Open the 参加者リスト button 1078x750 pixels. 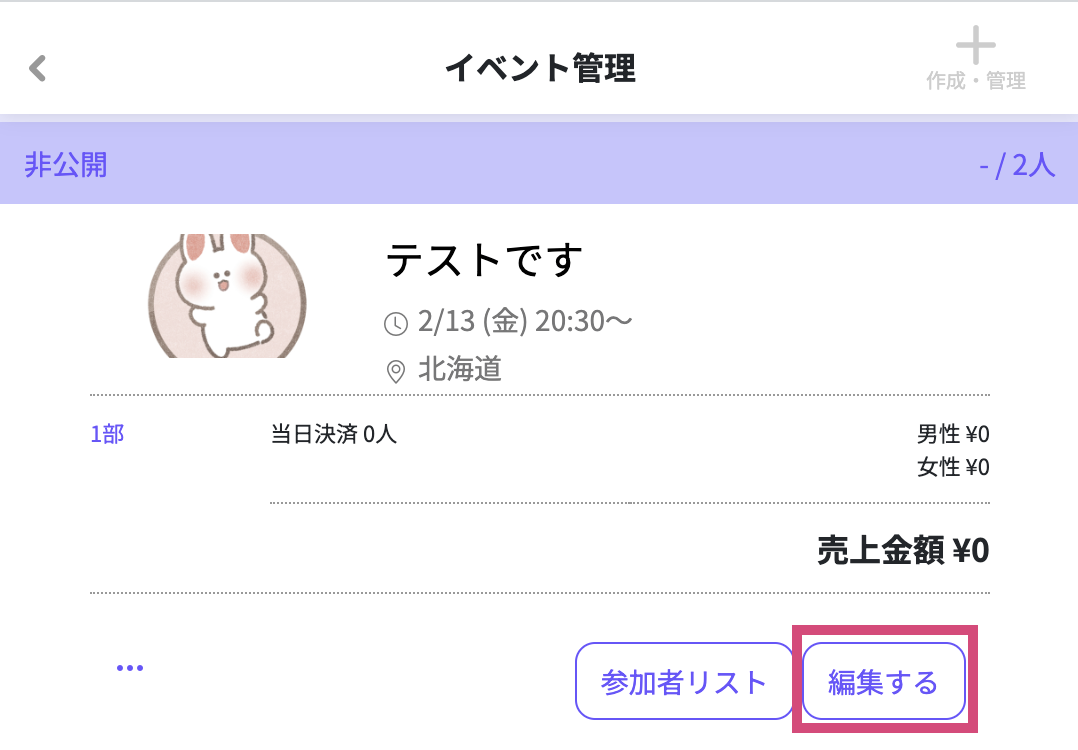(x=684, y=681)
